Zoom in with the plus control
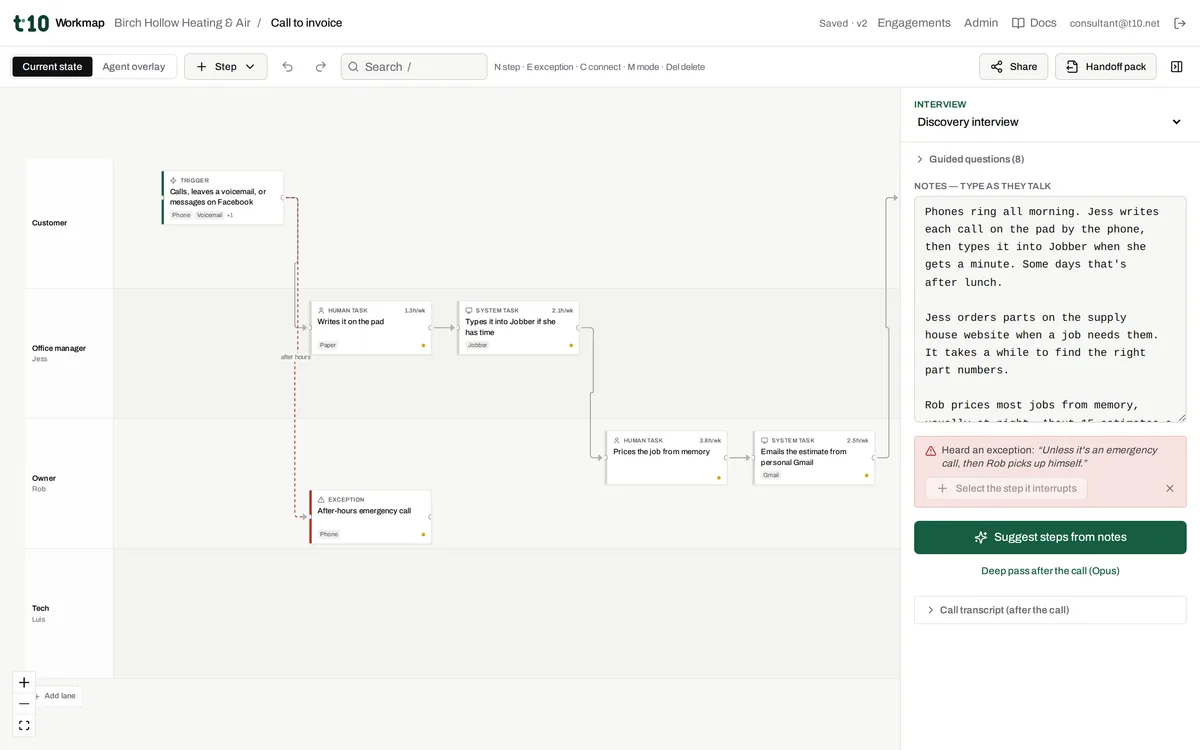 click(24, 683)
